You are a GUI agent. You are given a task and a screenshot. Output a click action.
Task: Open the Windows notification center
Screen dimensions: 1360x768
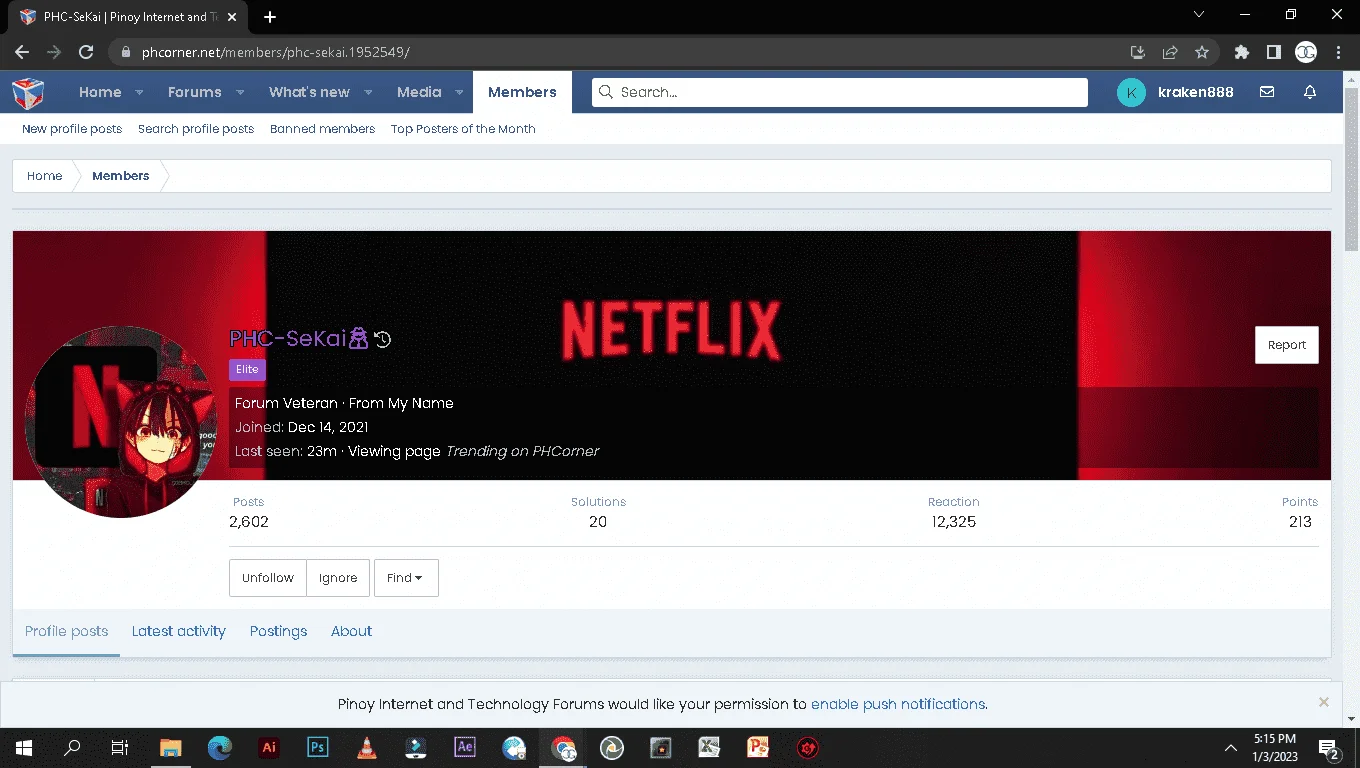[1329, 748]
